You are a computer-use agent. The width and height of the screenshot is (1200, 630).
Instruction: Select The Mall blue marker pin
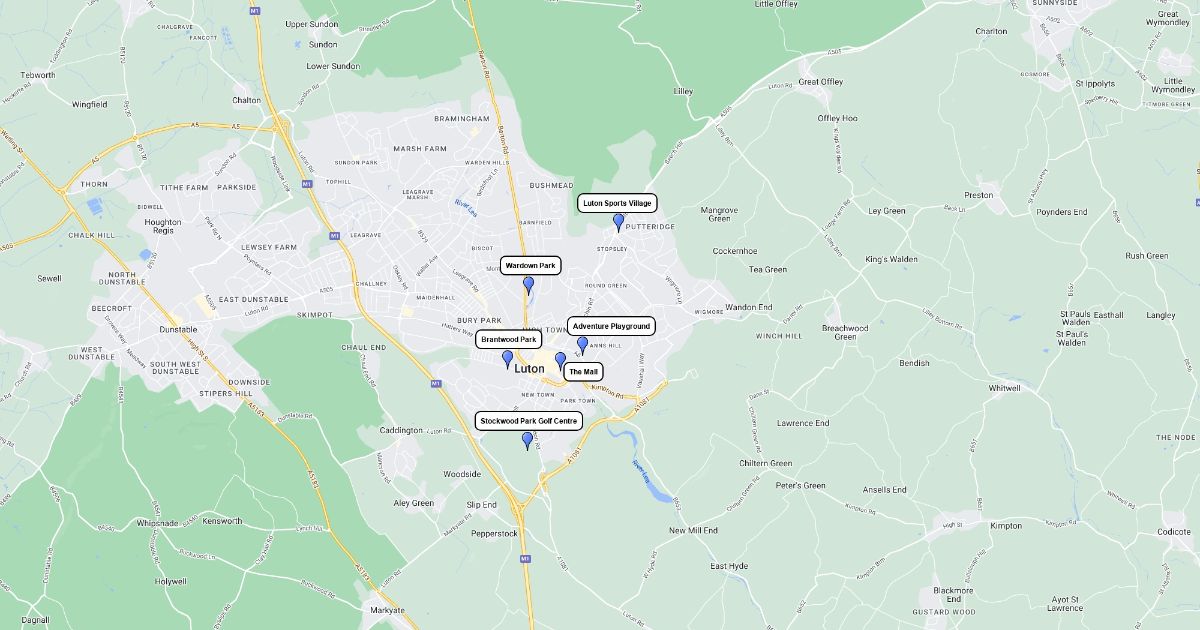[560, 361]
